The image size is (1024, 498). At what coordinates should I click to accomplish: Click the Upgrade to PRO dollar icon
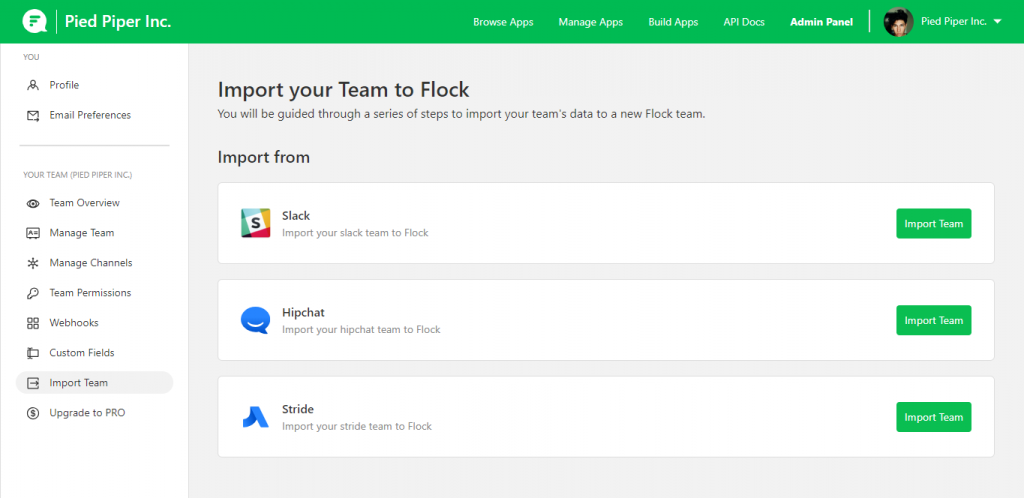tap(33, 413)
